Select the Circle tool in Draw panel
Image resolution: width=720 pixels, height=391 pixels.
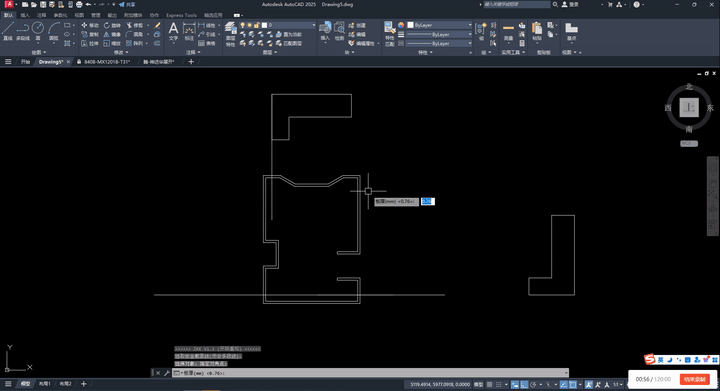pyautogui.click(x=38, y=32)
